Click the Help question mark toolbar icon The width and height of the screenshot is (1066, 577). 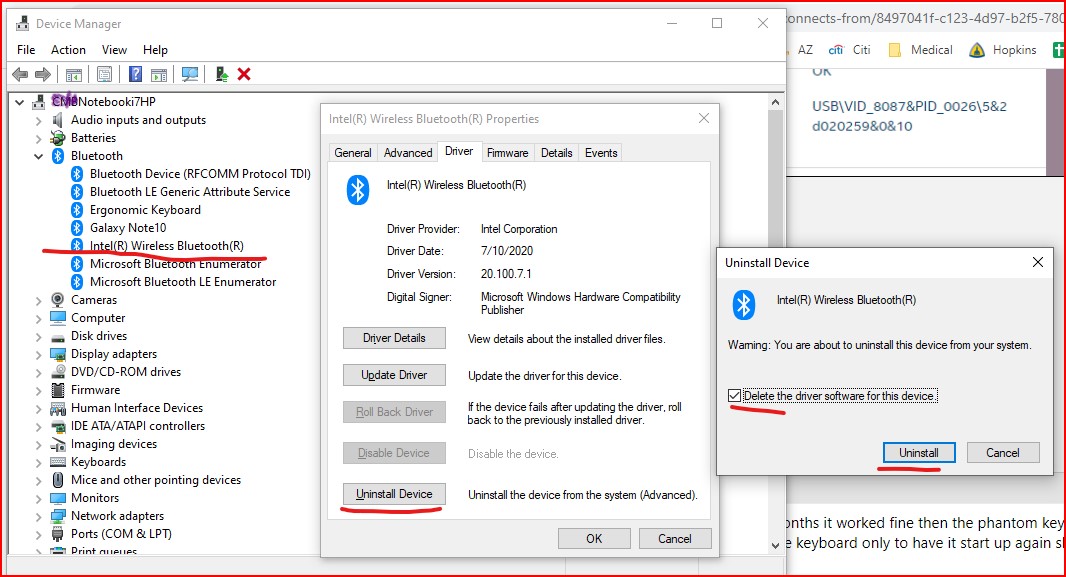135,74
